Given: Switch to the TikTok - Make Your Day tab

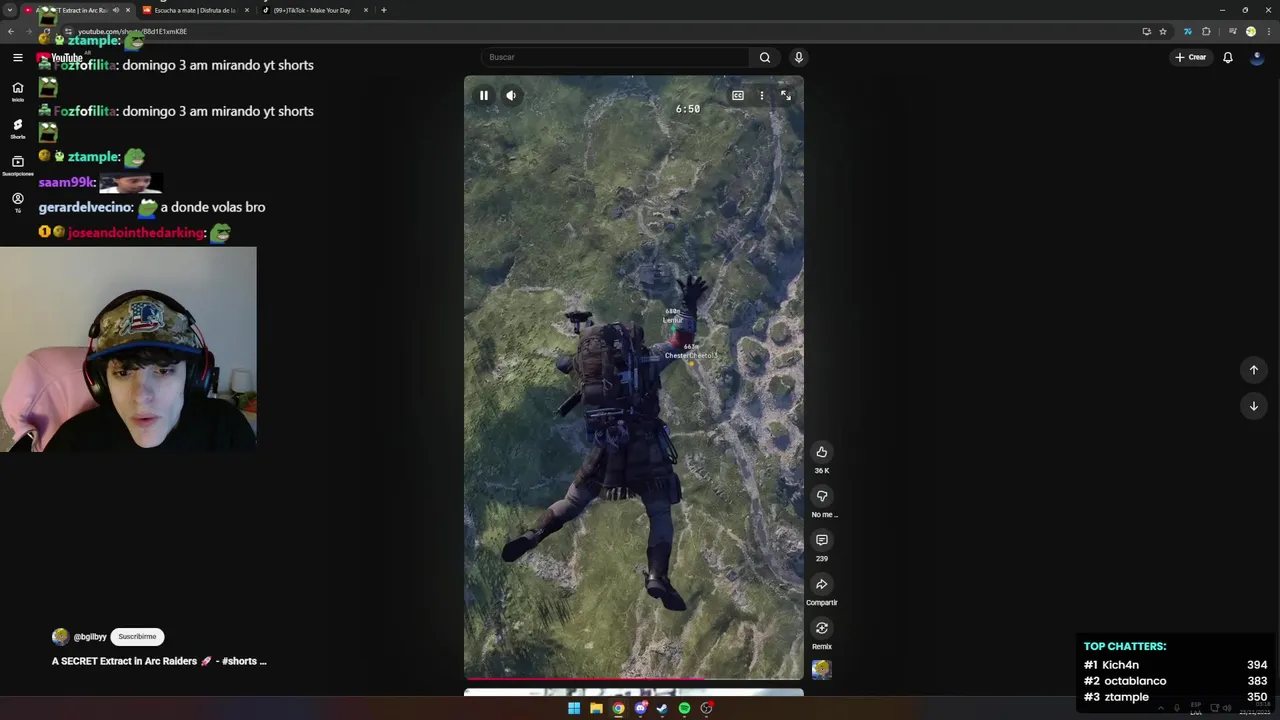Looking at the screenshot, I should click(x=313, y=10).
